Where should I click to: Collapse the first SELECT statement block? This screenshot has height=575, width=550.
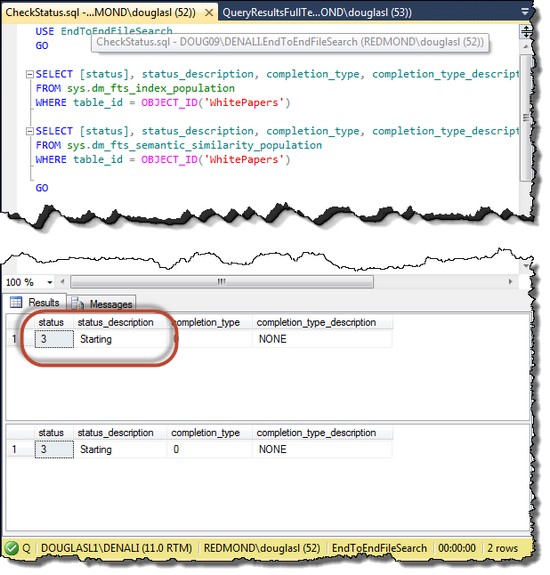tap(29, 74)
